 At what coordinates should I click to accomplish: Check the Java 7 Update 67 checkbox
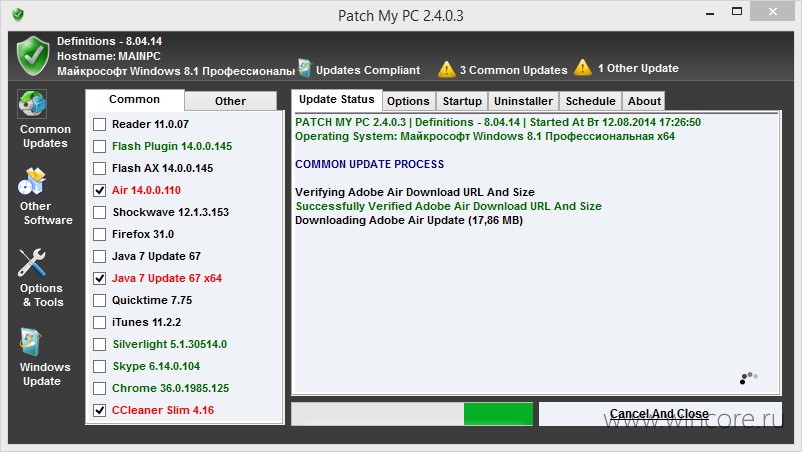99,256
